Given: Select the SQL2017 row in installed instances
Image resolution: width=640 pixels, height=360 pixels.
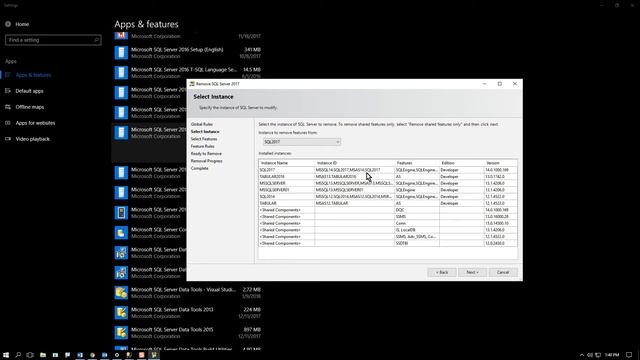Looking at the screenshot, I should point(388,170).
